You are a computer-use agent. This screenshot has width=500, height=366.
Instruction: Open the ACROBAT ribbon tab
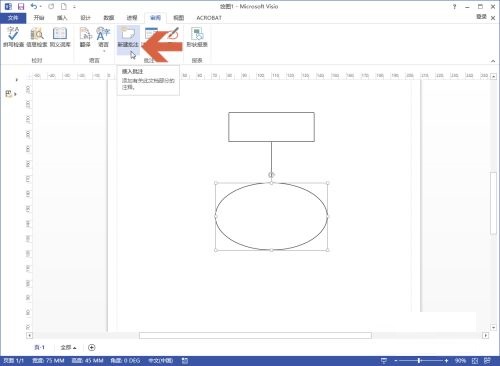(x=209, y=18)
